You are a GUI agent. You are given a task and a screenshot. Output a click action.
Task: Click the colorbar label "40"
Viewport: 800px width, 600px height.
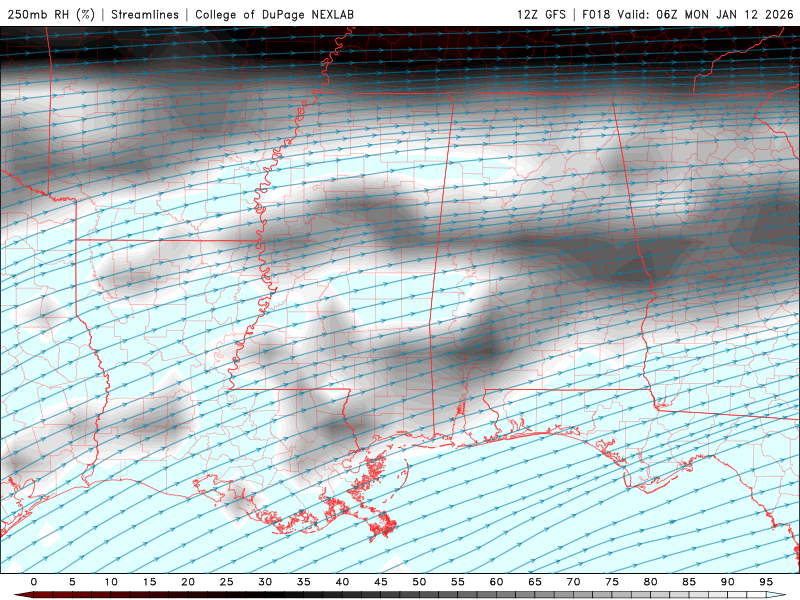pos(342,582)
